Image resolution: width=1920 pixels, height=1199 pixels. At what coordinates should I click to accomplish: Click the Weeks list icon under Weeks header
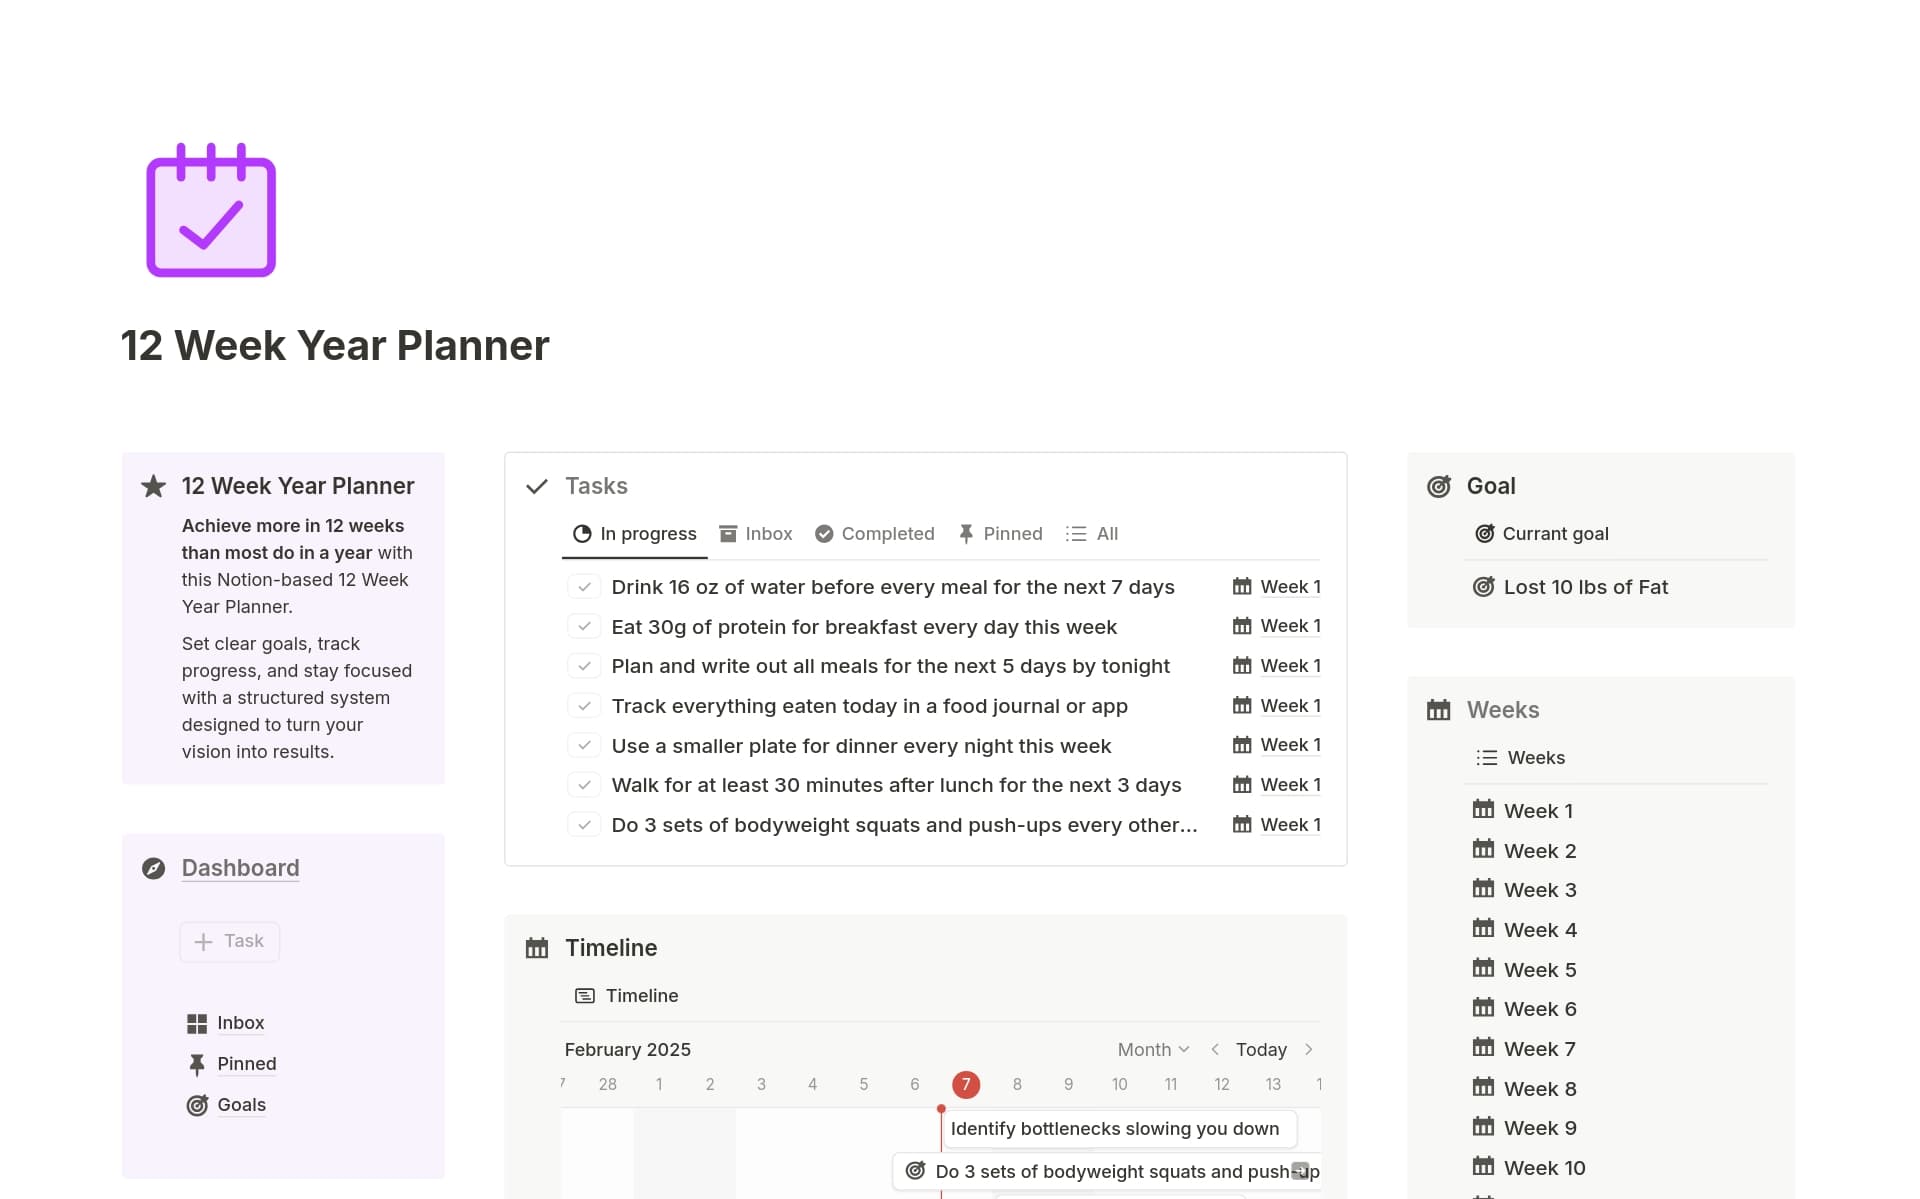1487,757
